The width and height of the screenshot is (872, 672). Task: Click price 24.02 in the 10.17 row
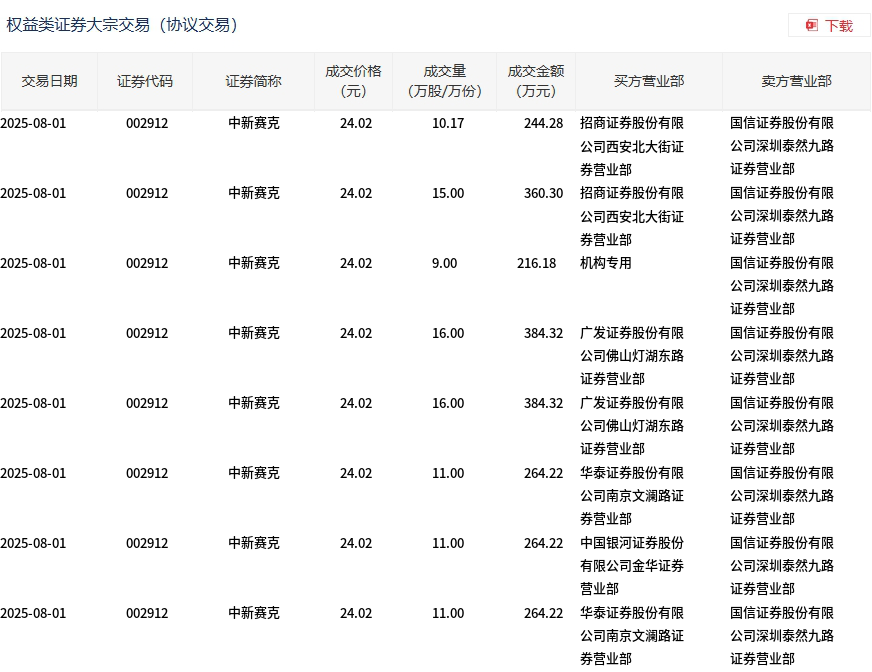356,123
